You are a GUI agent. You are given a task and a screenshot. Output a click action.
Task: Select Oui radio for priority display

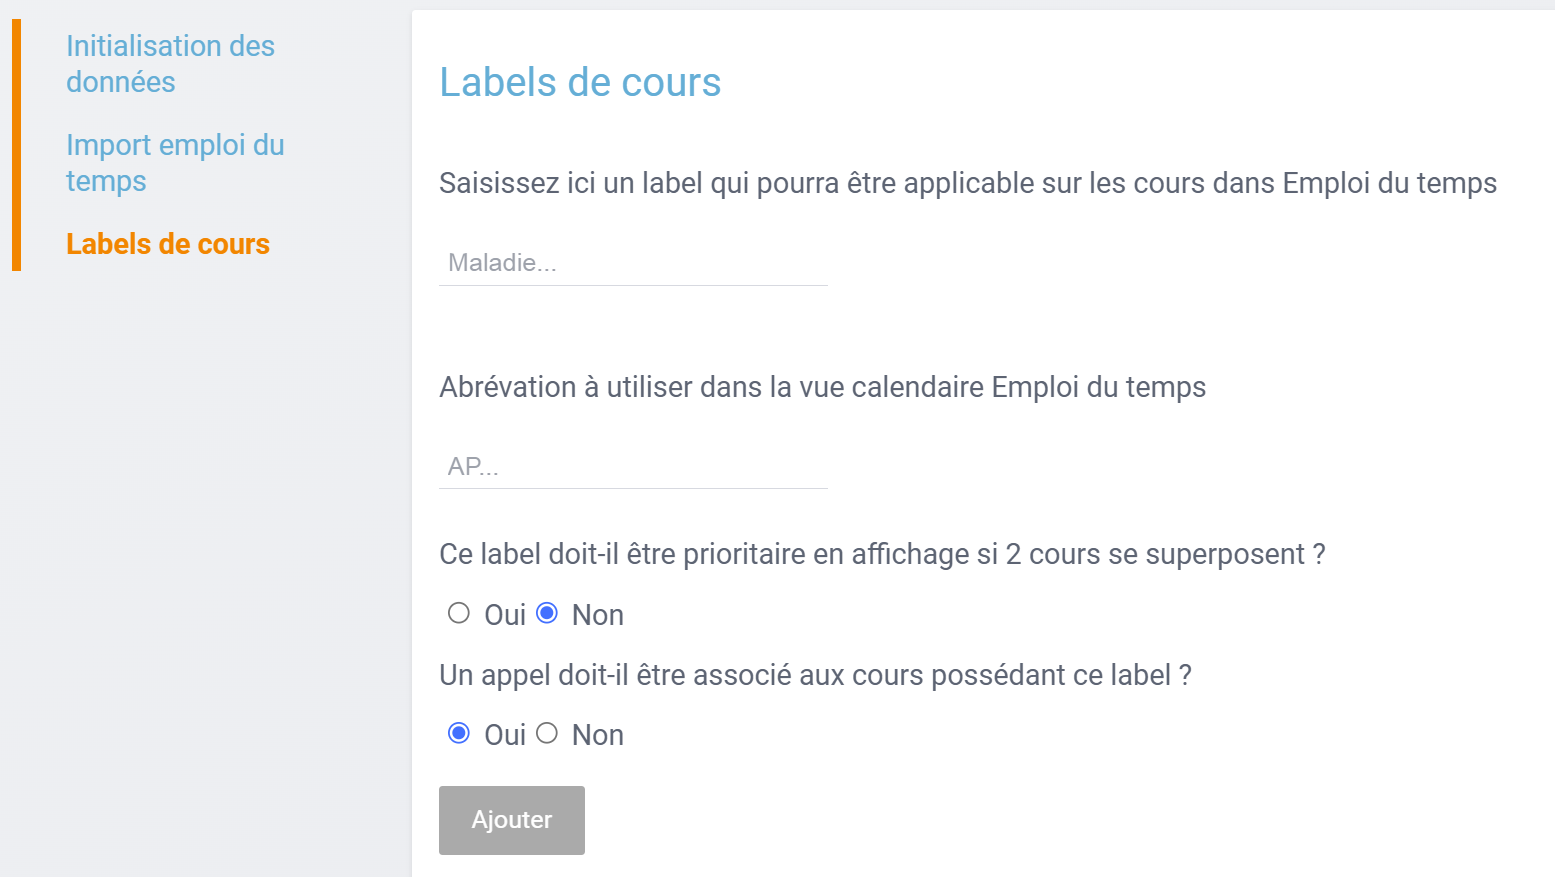pyautogui.click(x=459, y=613)
